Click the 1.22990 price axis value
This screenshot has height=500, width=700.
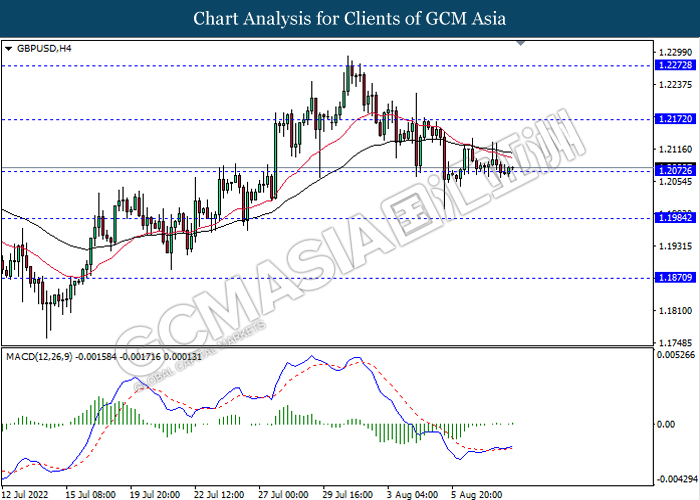(675, 53)
